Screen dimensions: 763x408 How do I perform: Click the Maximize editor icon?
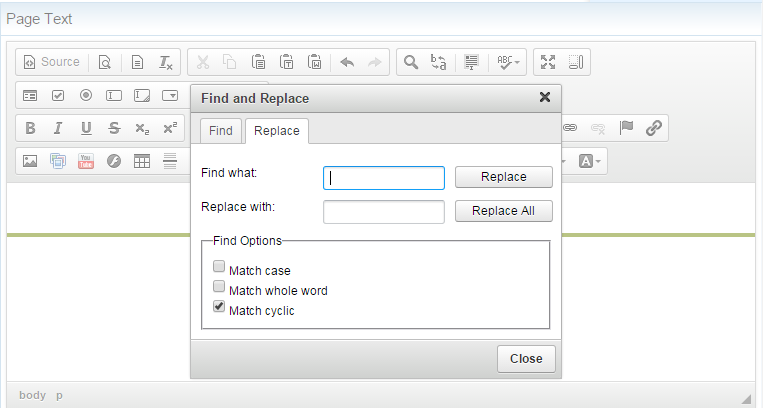(547, 62)
